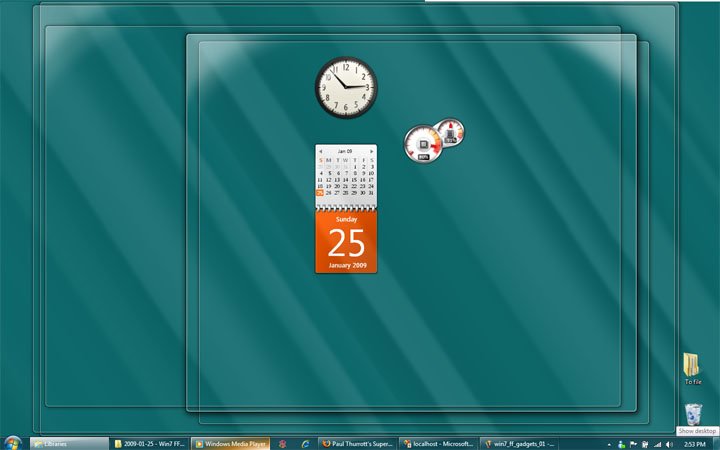This screenshot has height=450, width=720.
Task: Launch Internet Explorer from the taskbar
Action: pyautogui.click(x=305, y=444)
